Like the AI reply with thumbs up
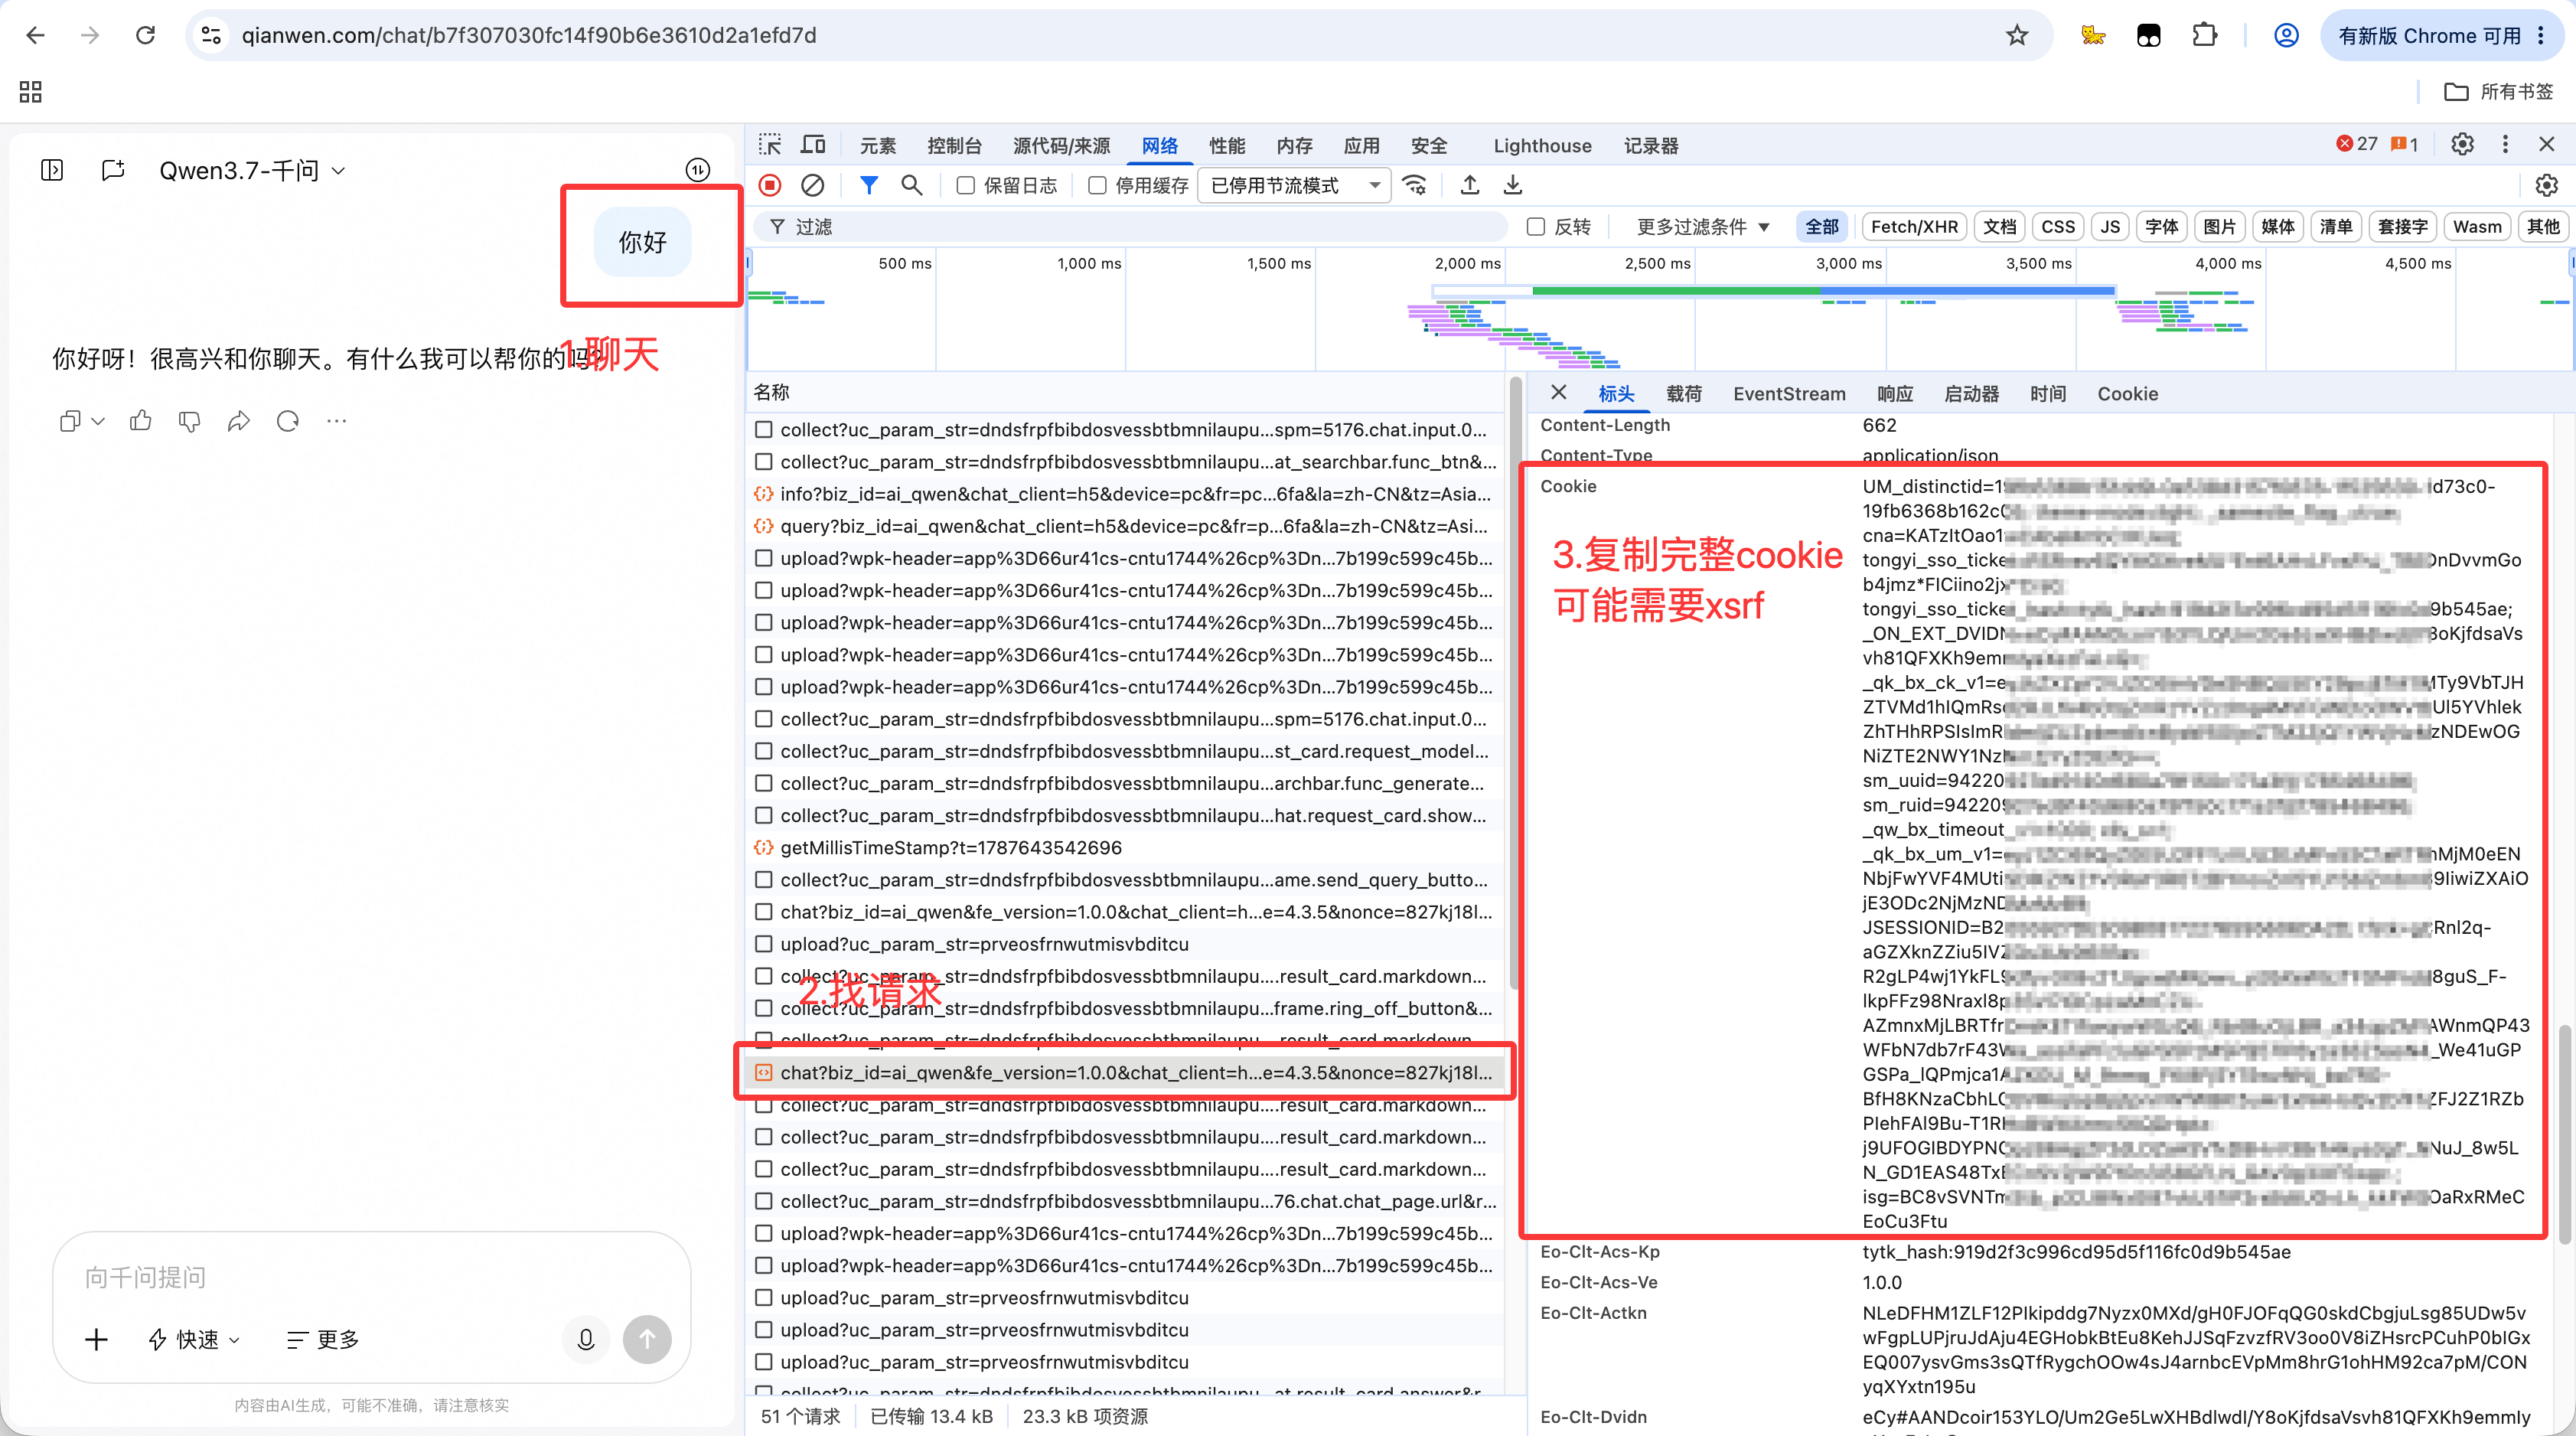Screen dimensions: 2576x1436 pos(140,421)
